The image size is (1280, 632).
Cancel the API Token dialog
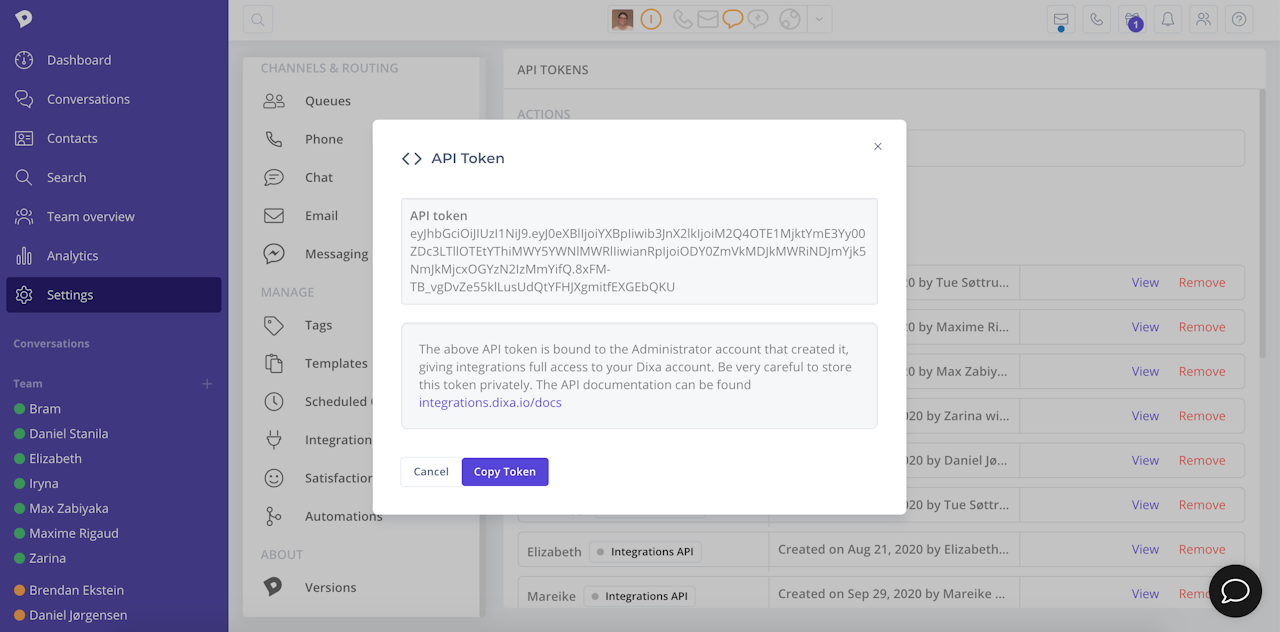point(431,472)
